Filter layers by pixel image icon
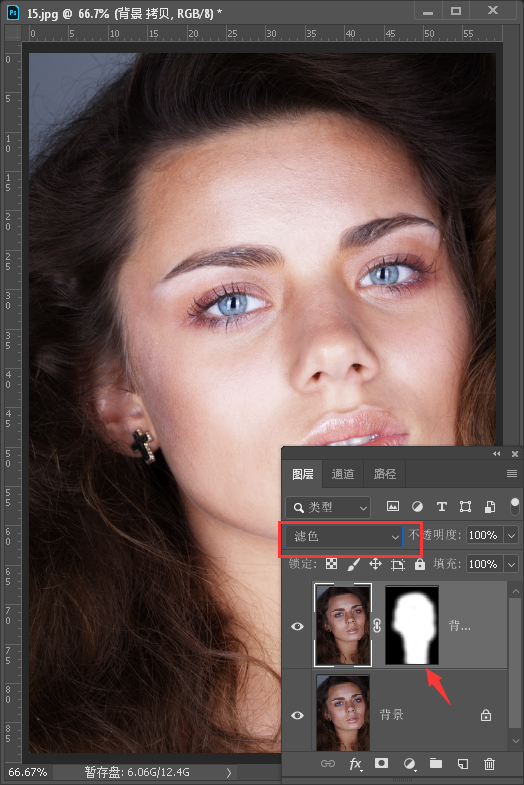The height and width of the screenshot is (785, 524). point(393,507)
